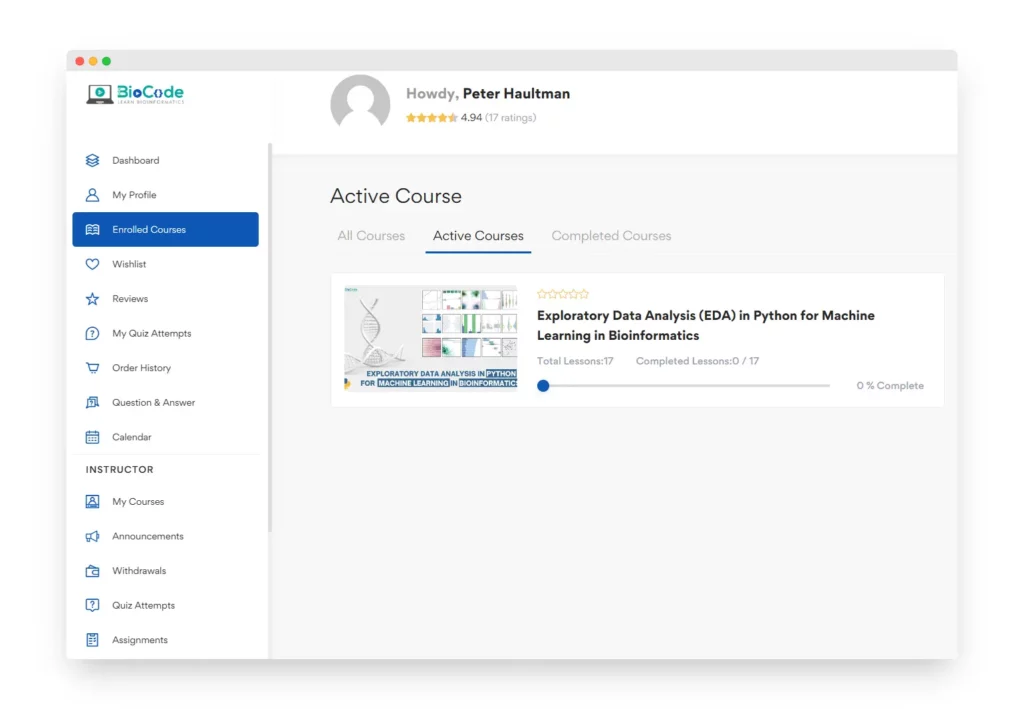The image size is (1024, 709).
Task: Click the profile avatar picture
Action: coord(360,104)
